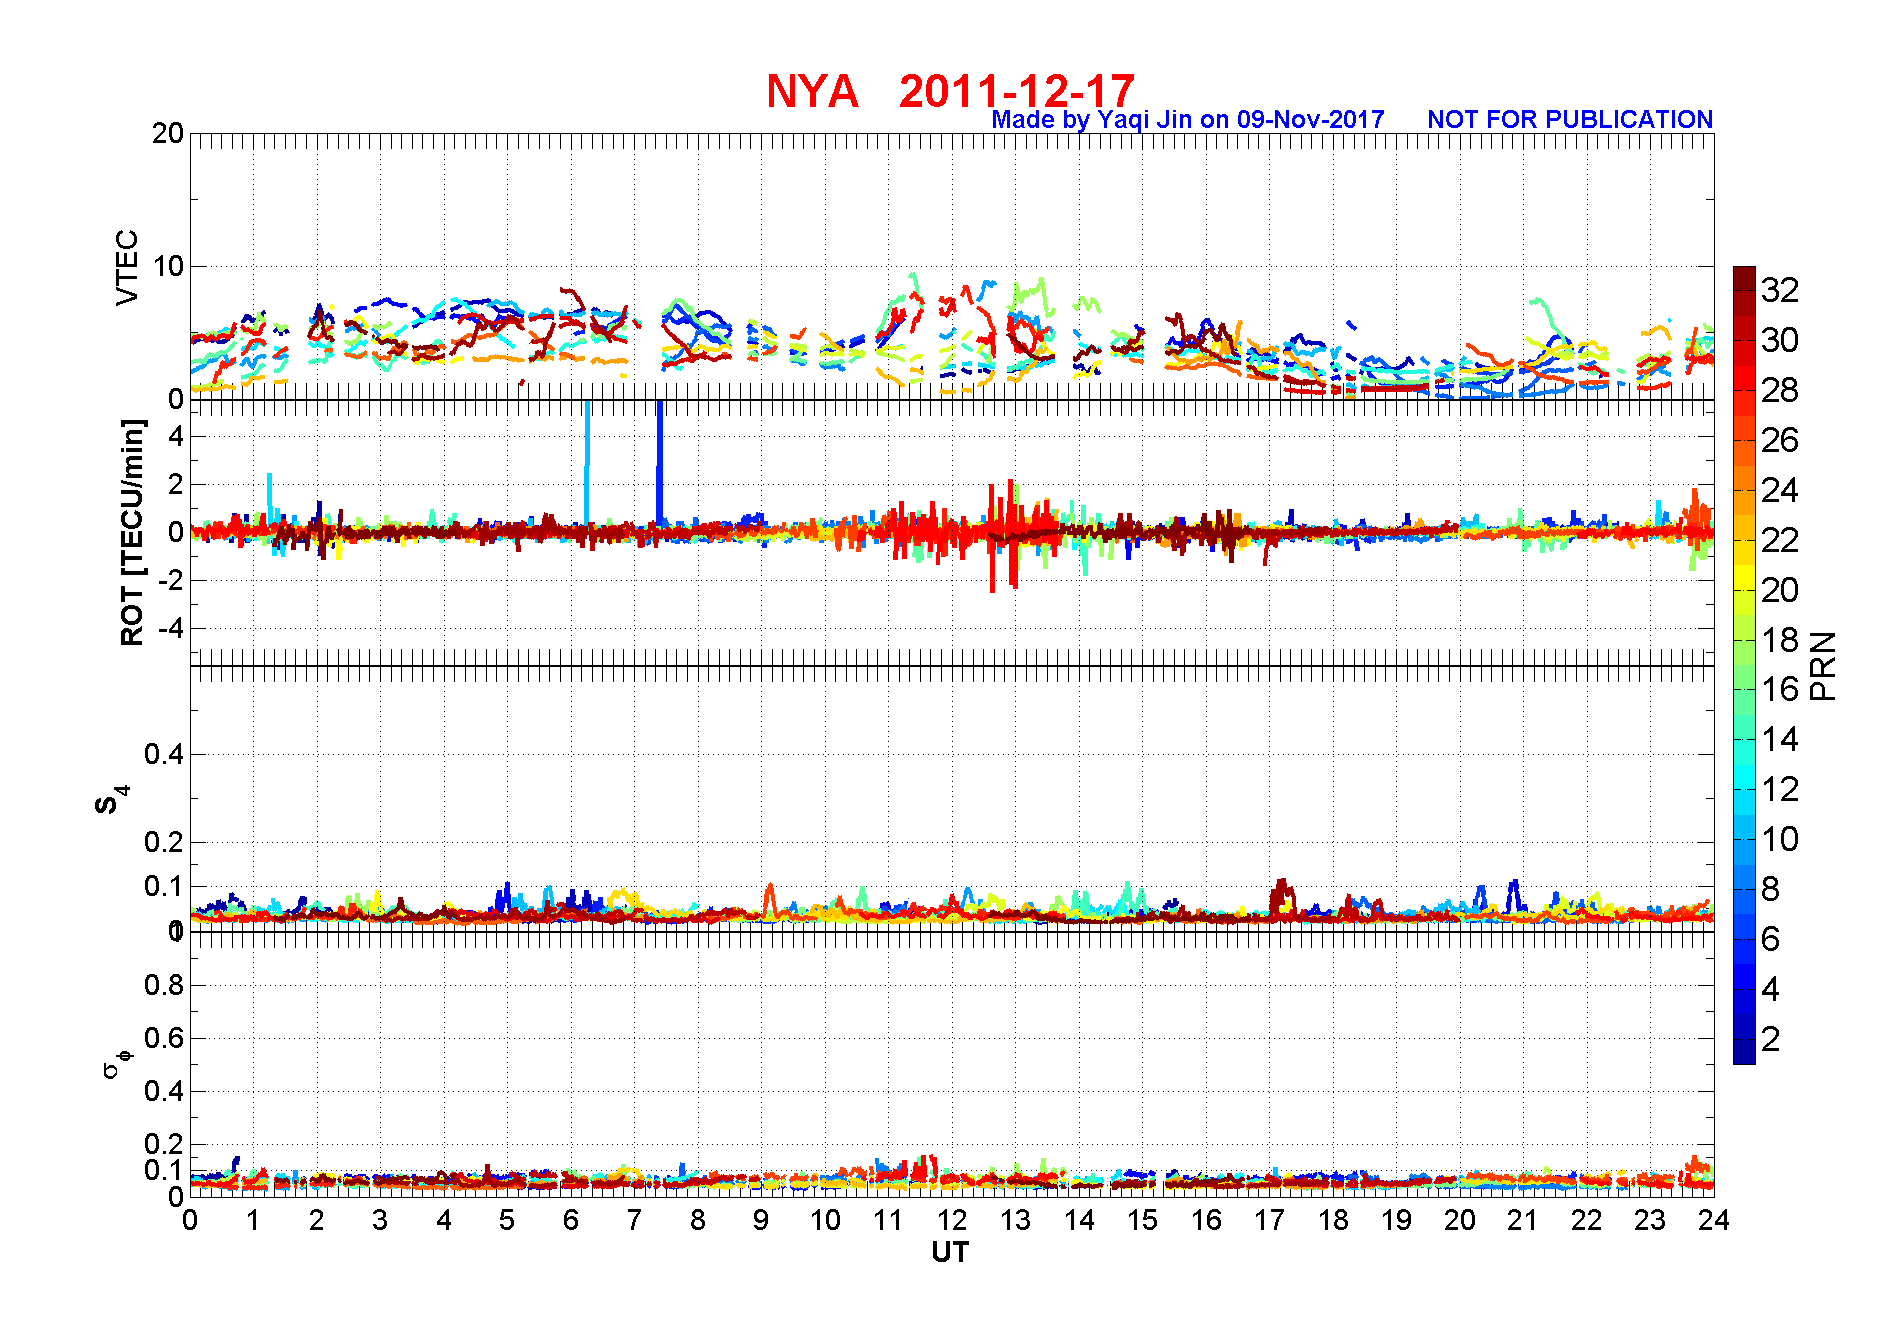The height and width of the screenshot is (1330, 1904).
Task: Click the σφ axis tick label 0.6
Action: tap(164, 1038)
